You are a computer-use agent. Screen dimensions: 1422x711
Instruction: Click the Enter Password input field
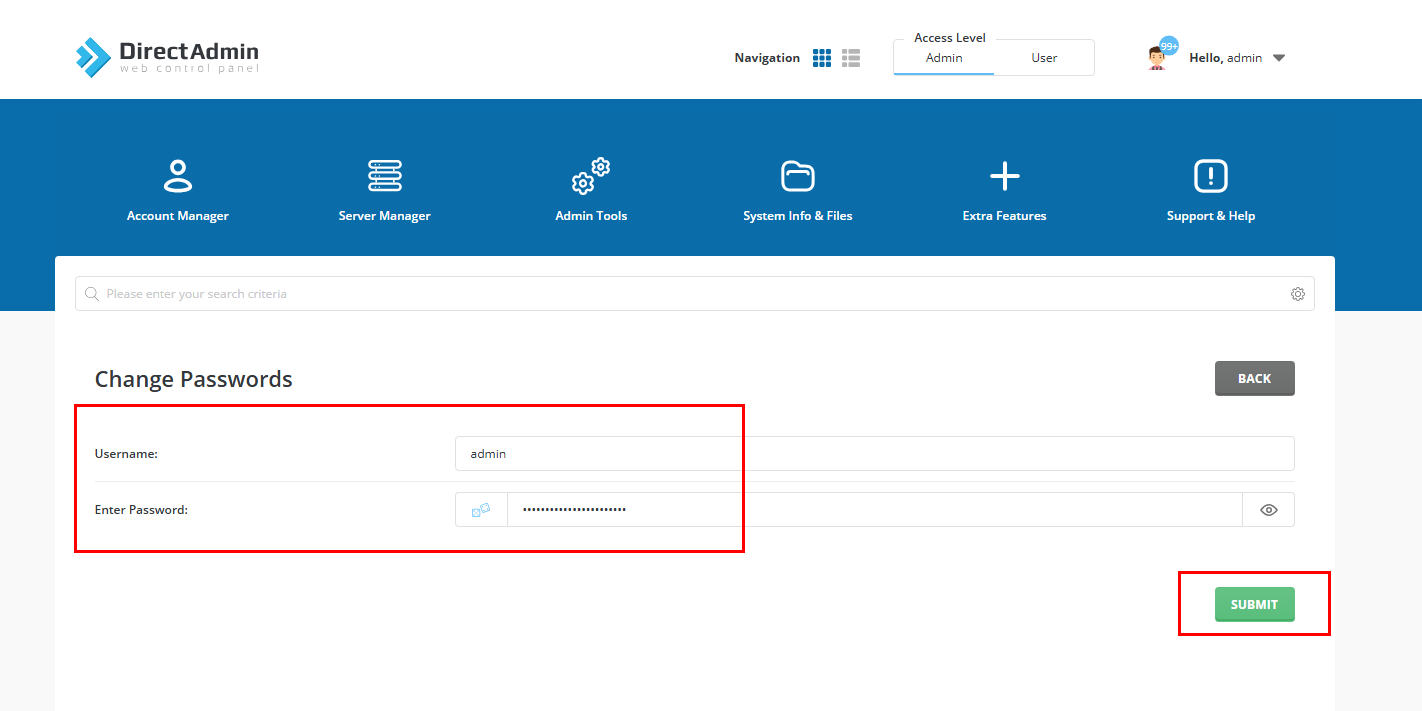pos(875,509)
